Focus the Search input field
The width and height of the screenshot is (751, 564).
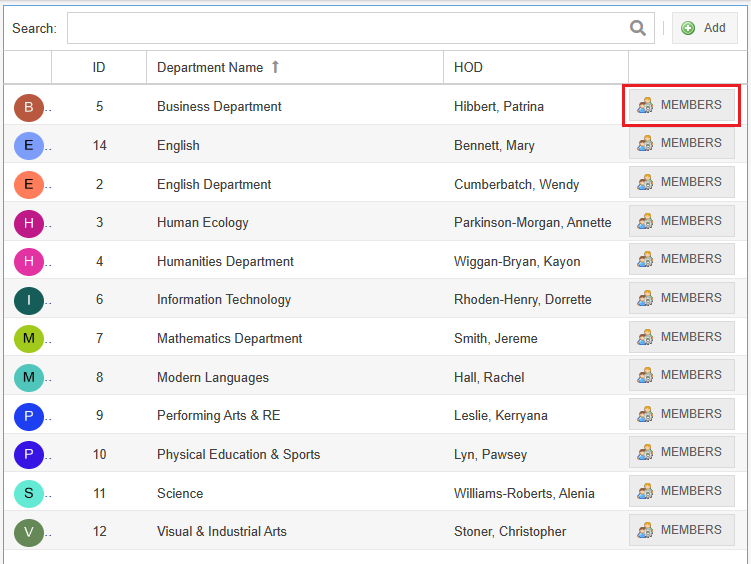pyautogui.click(x=360, y=28)
